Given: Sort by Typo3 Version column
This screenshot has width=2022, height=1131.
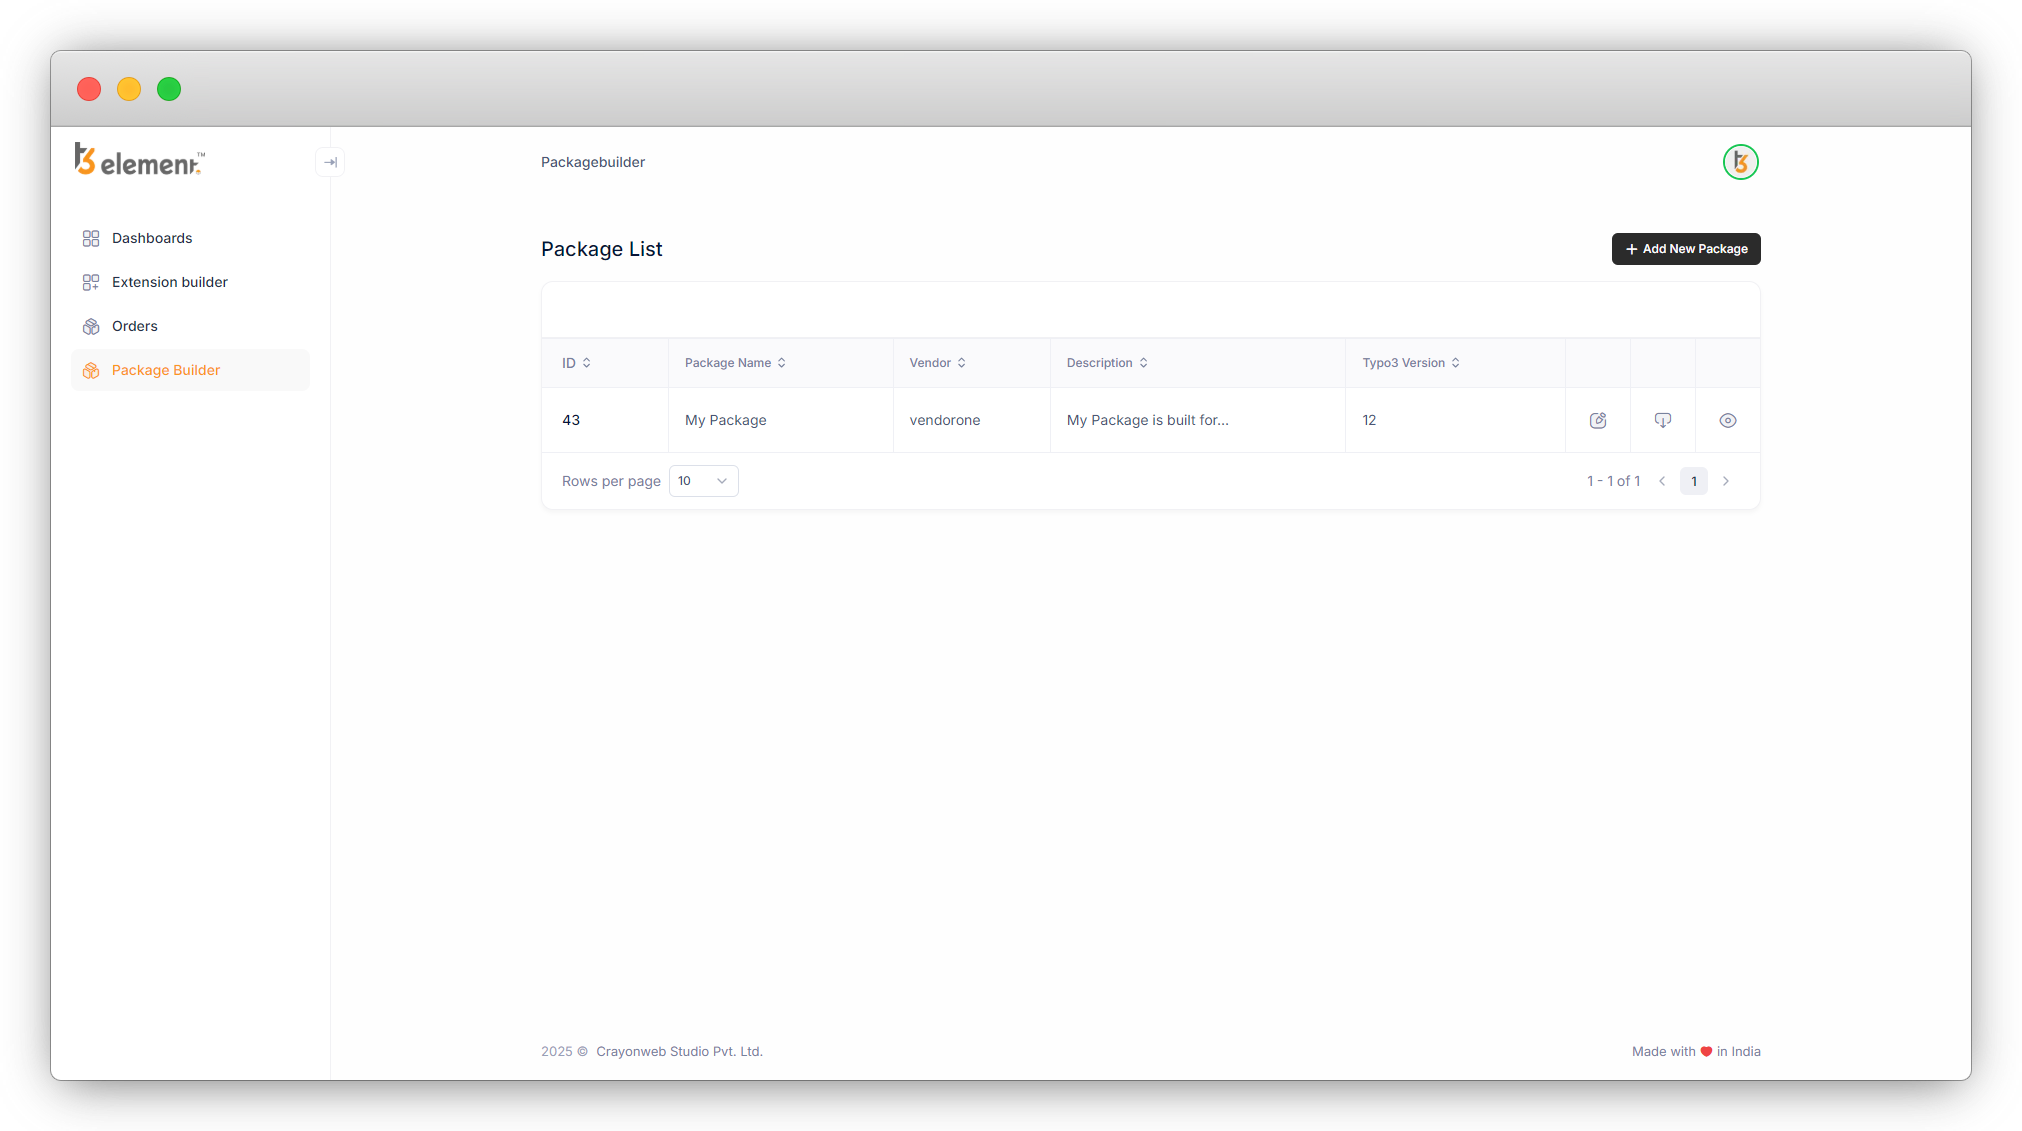Looking at the screenshot, I should (1410, 363).
